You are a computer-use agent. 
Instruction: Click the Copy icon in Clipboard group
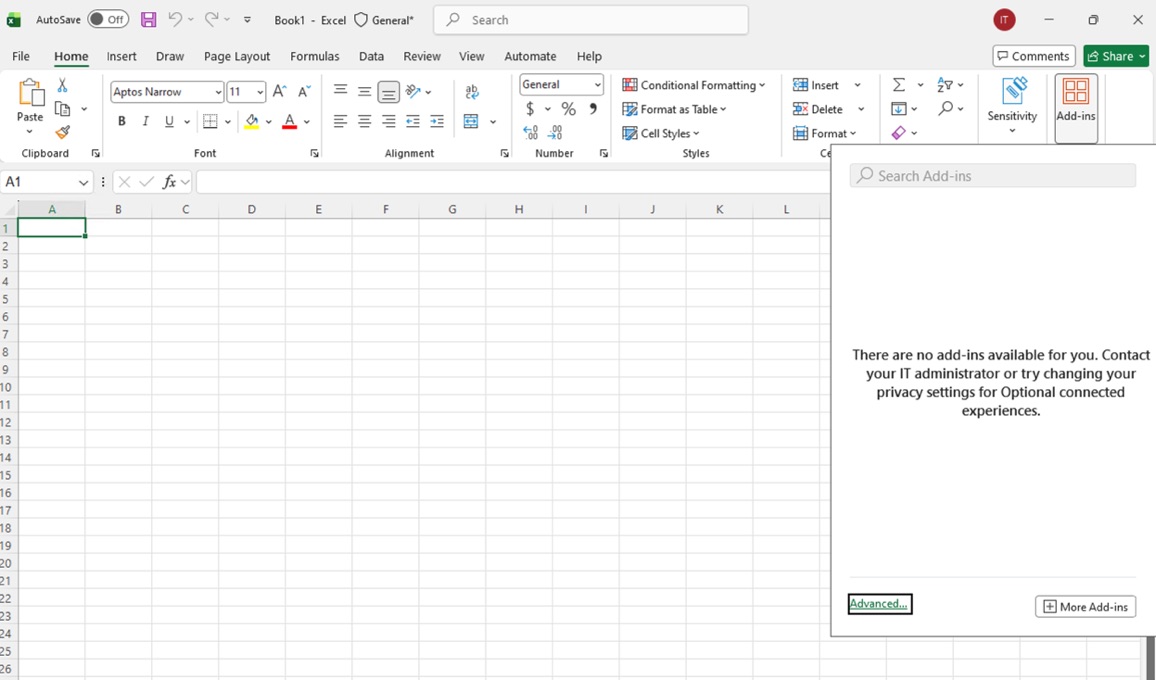click(63, 109)
